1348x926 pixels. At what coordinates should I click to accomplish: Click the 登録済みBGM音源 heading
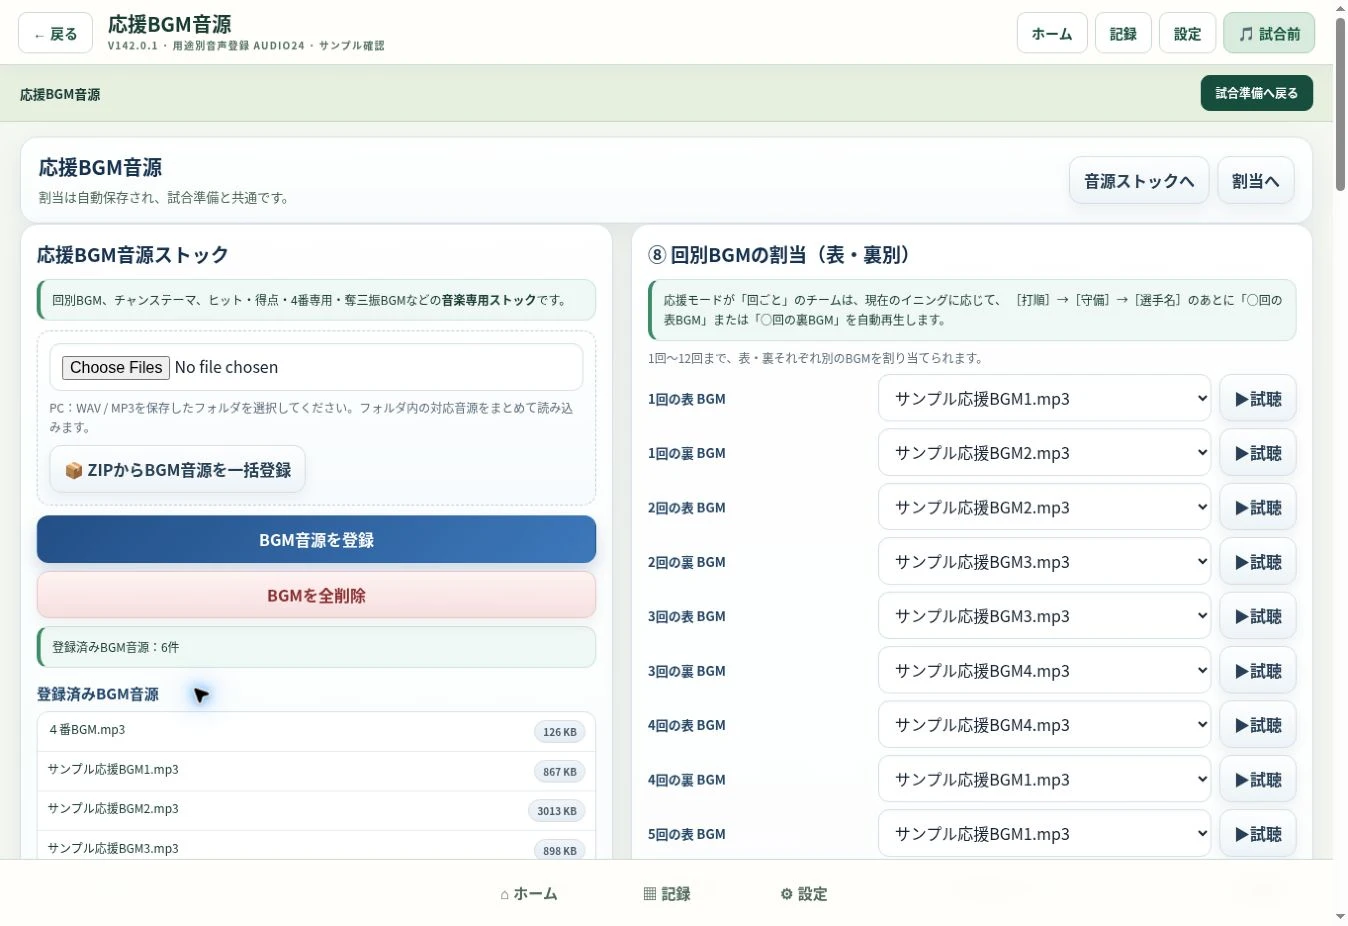coord(98,694)
